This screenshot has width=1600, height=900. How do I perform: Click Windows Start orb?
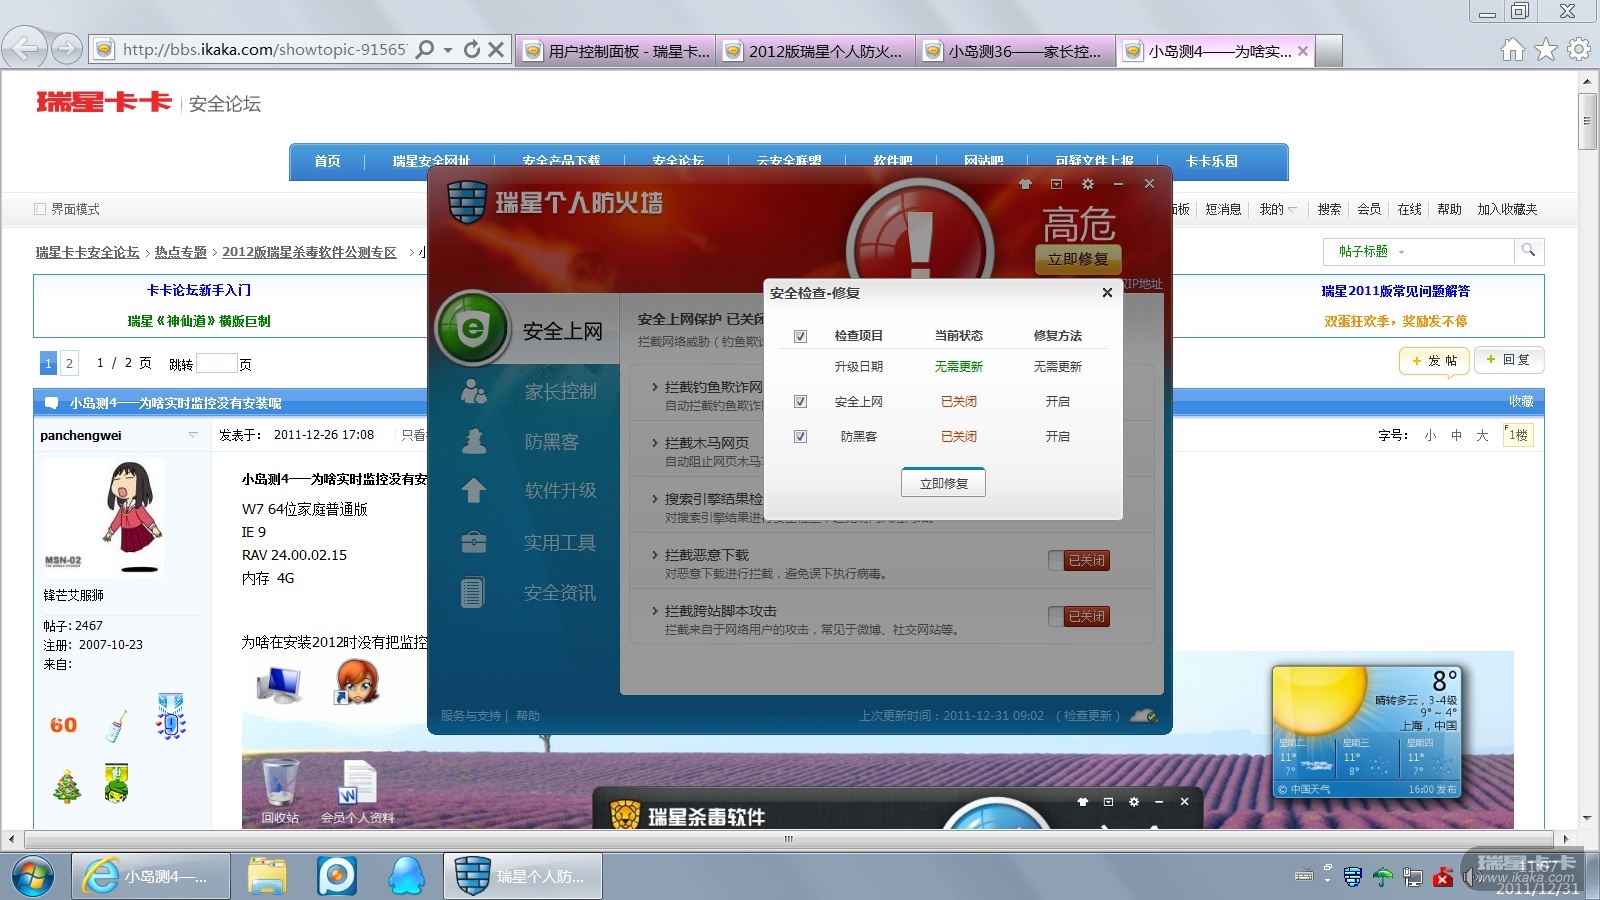[33, 876]
